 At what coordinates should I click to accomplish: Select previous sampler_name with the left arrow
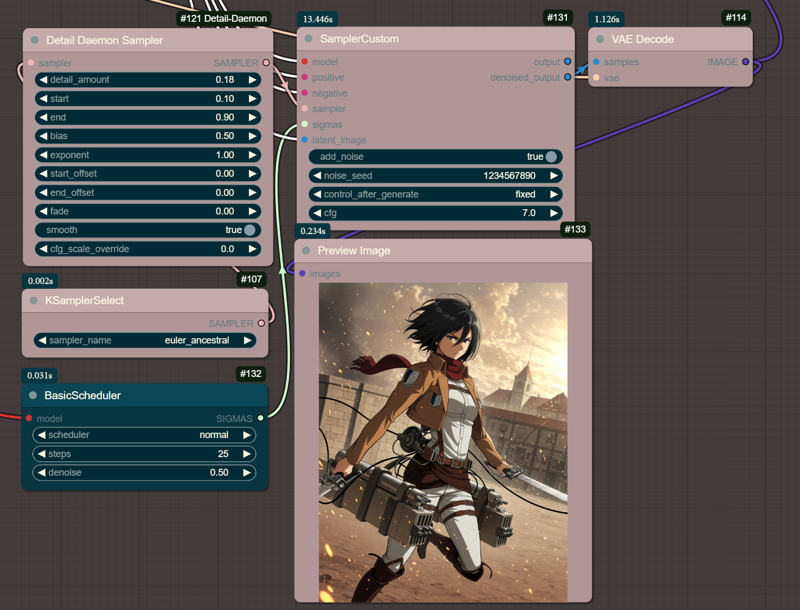pos(42,340)
